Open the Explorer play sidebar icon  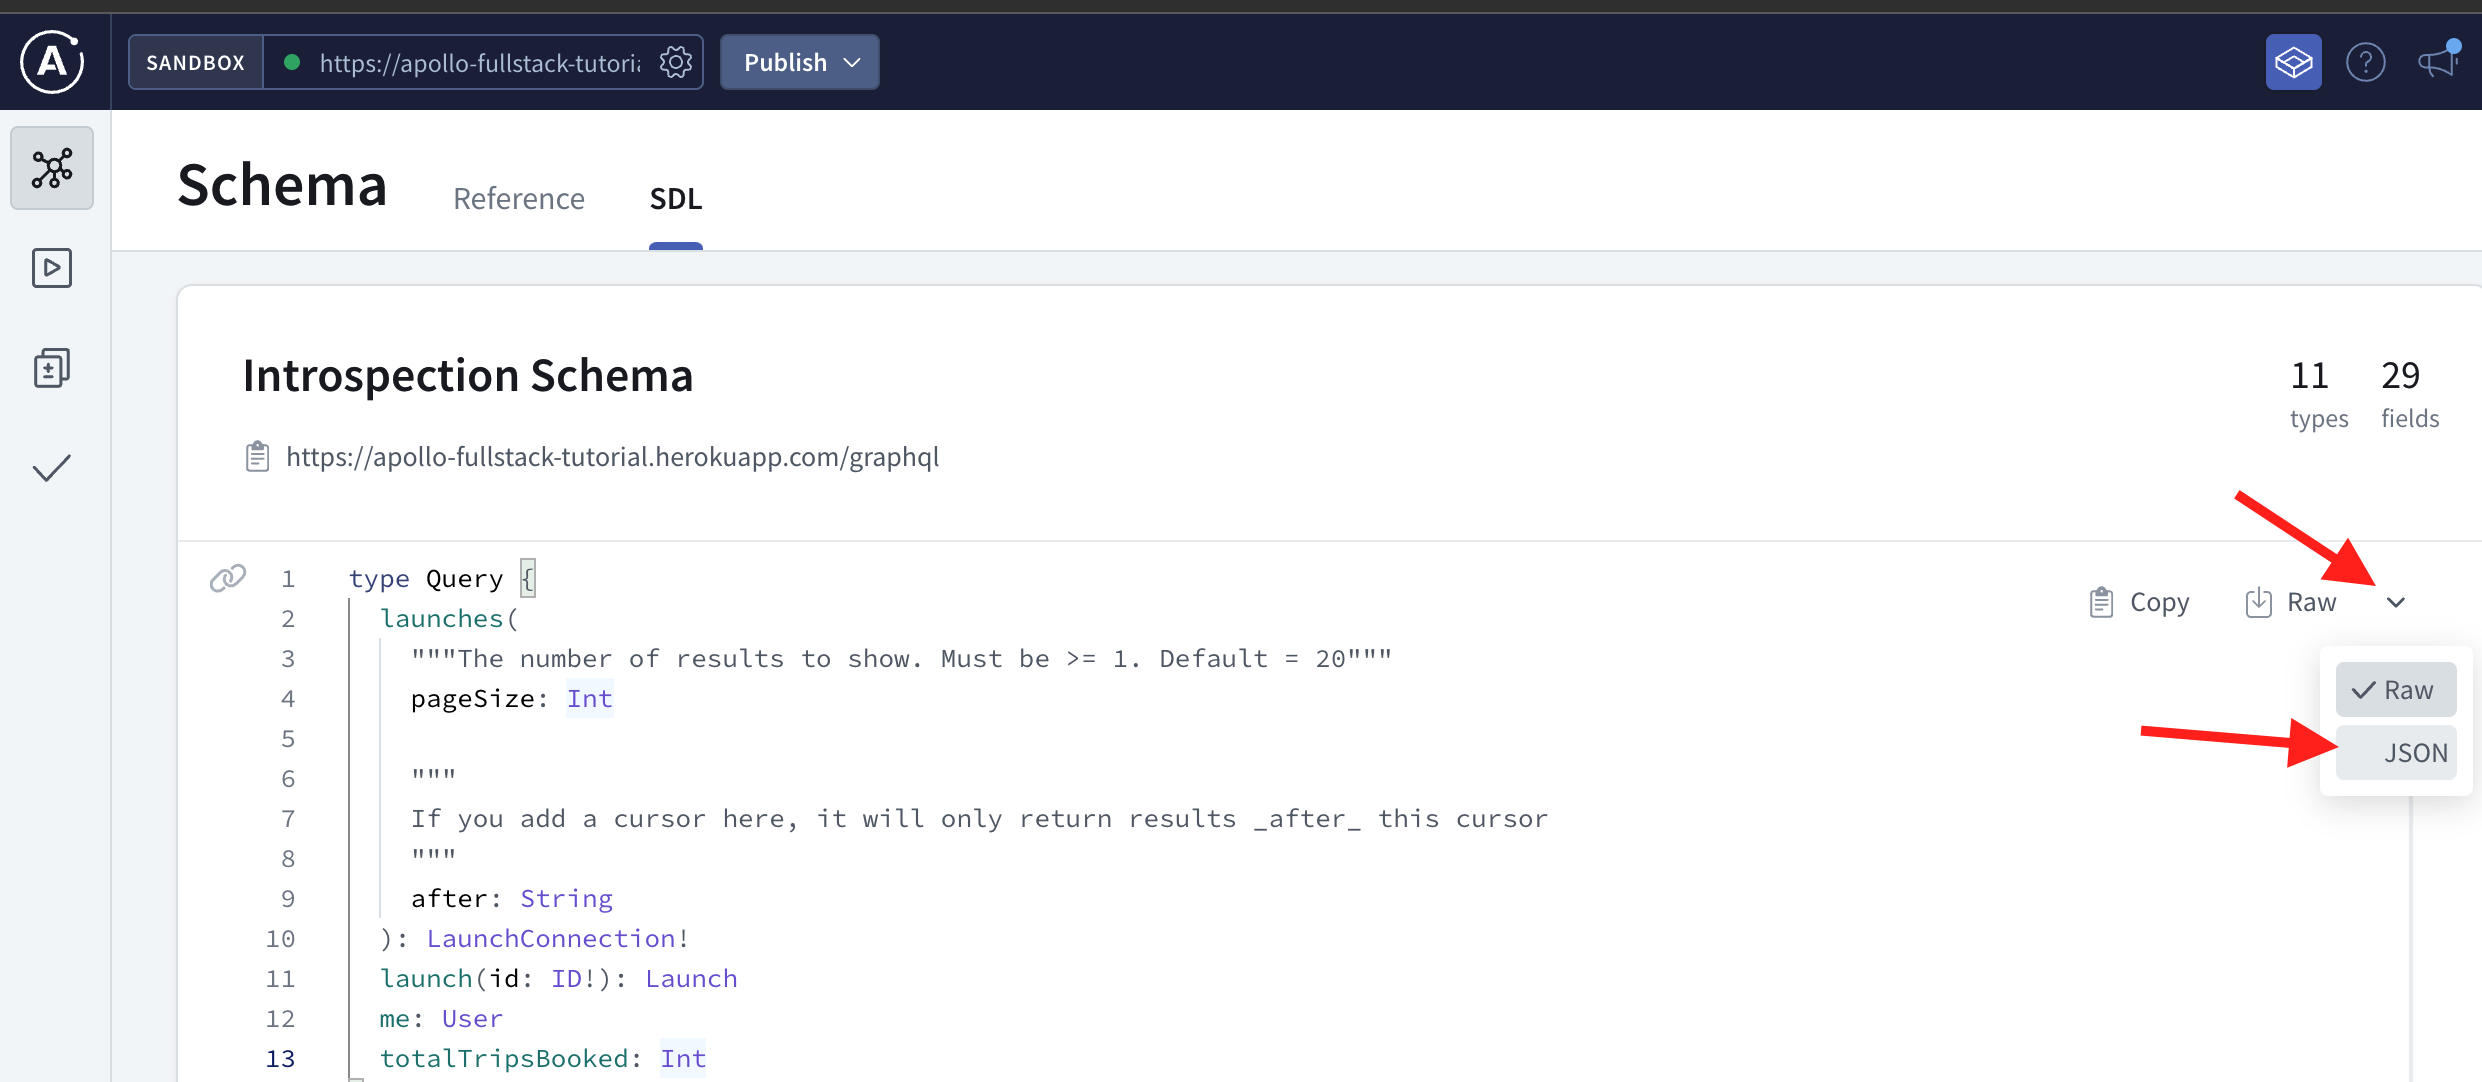(52, 268)
